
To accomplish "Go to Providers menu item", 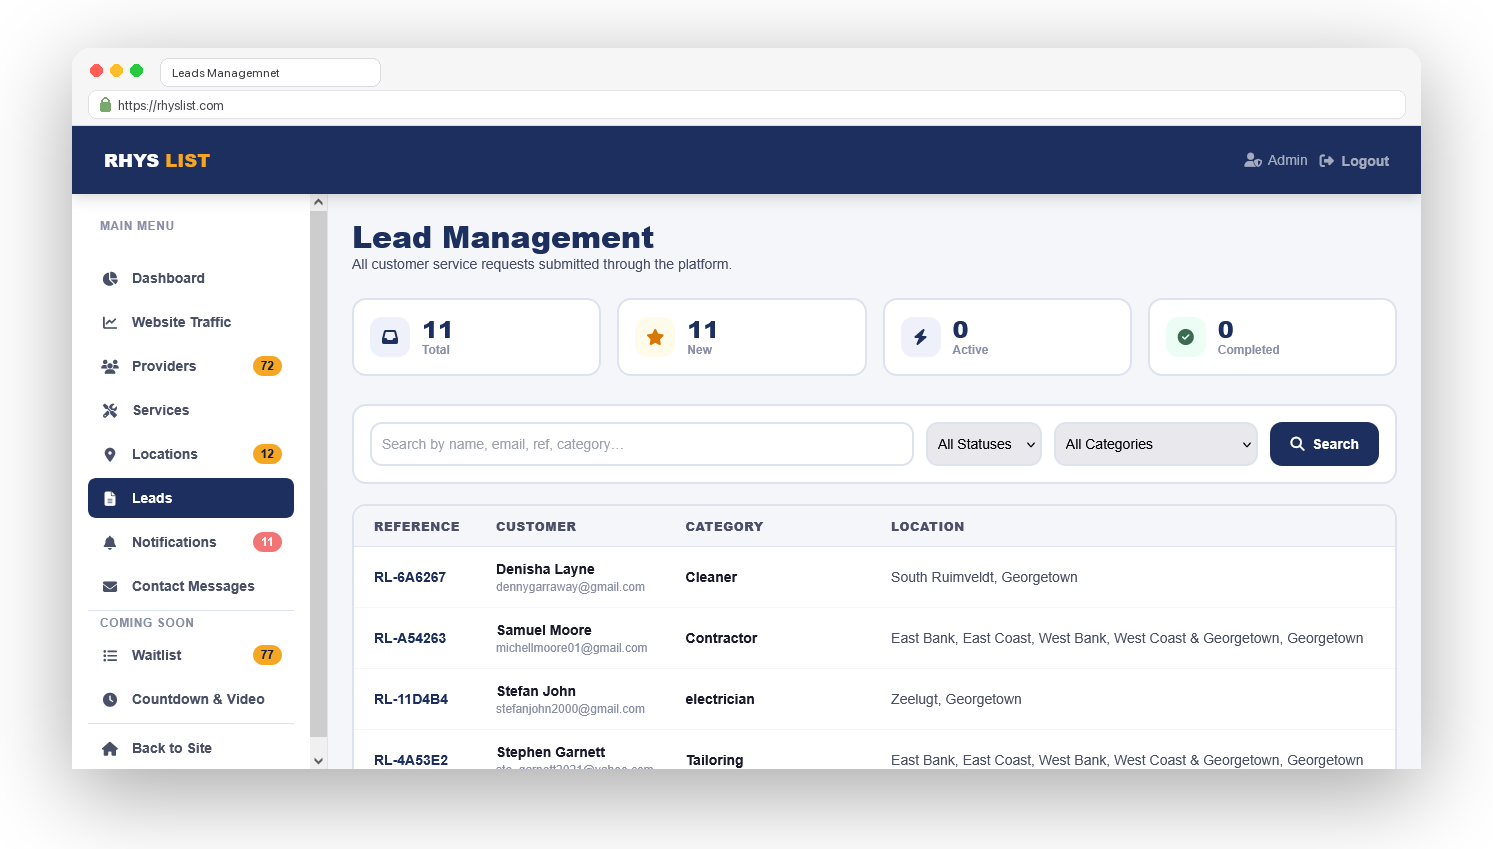I will pos(191,366).
